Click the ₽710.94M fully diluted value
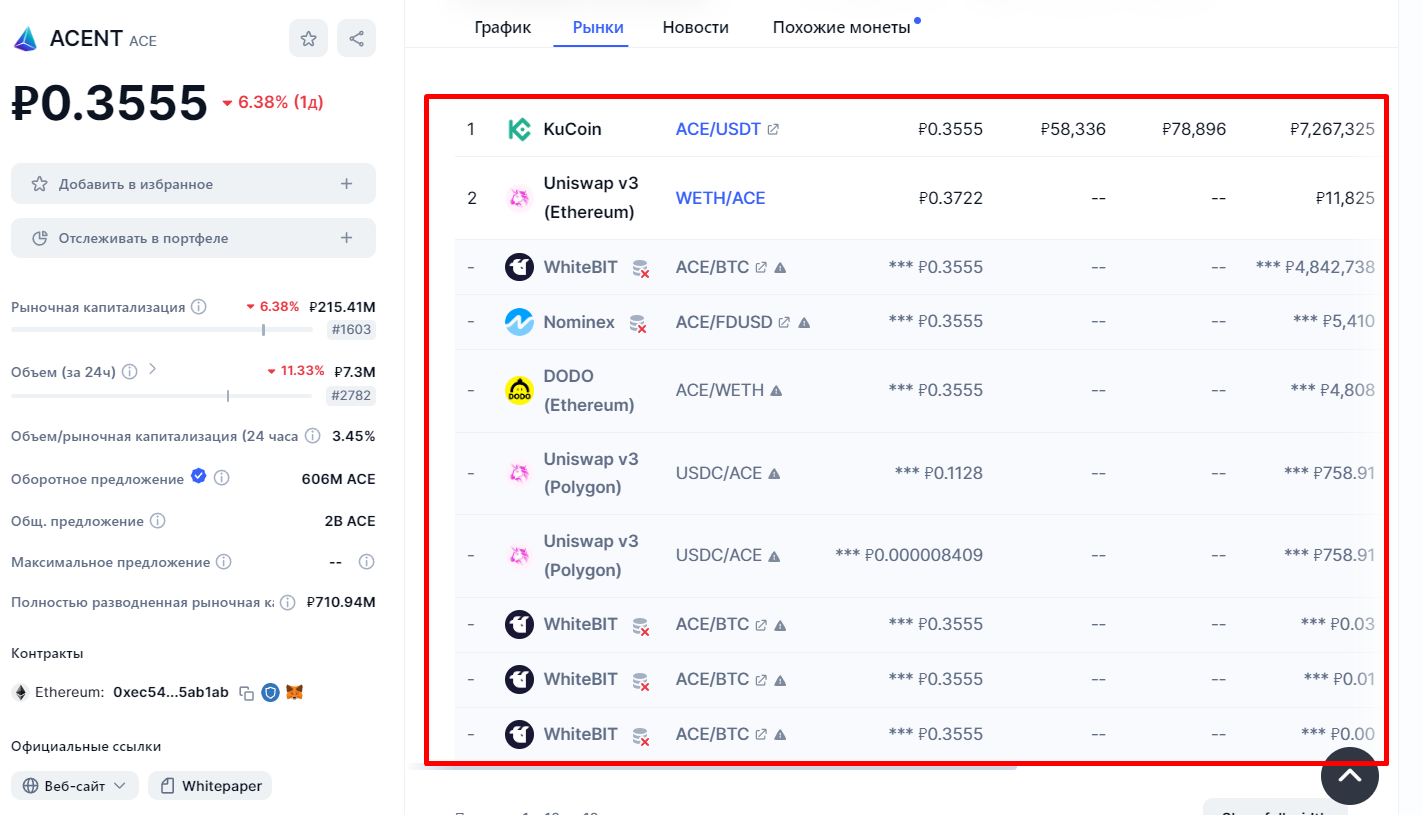This screenshot has width=1422, height=815. click(341, 602)
